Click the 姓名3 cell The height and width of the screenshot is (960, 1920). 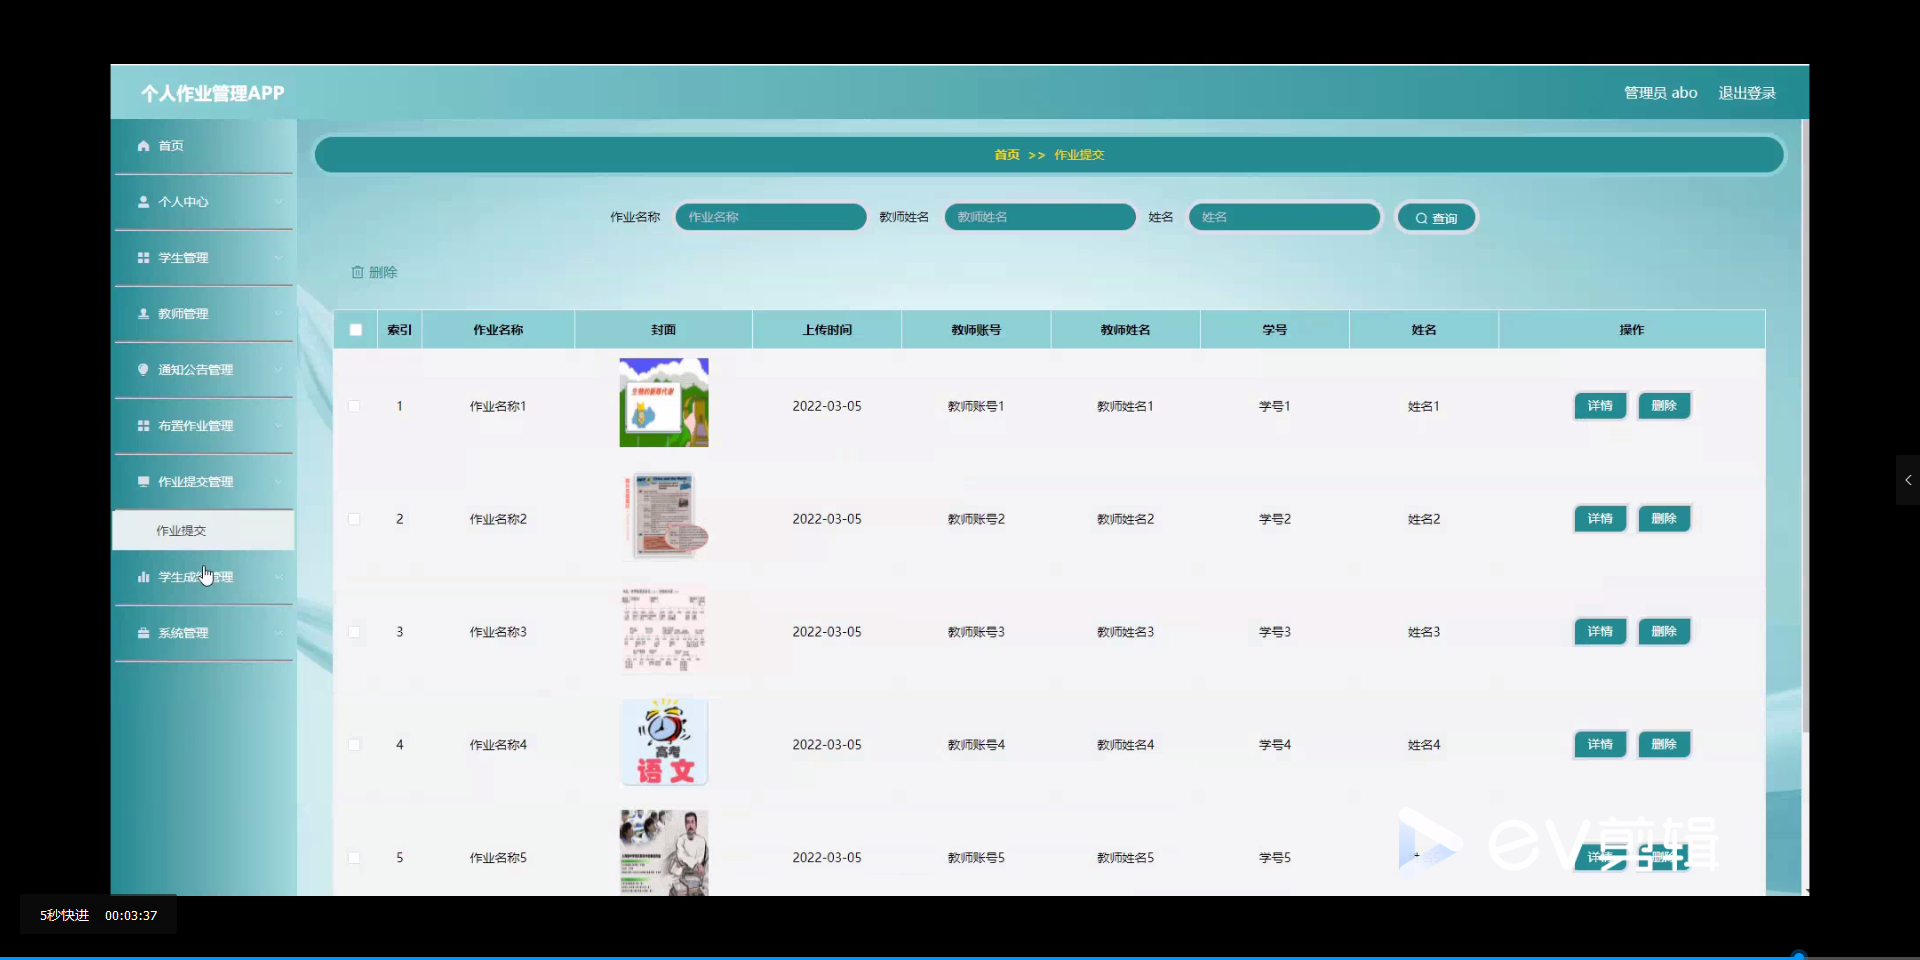pyautogui.click(x=1423, y=632)
